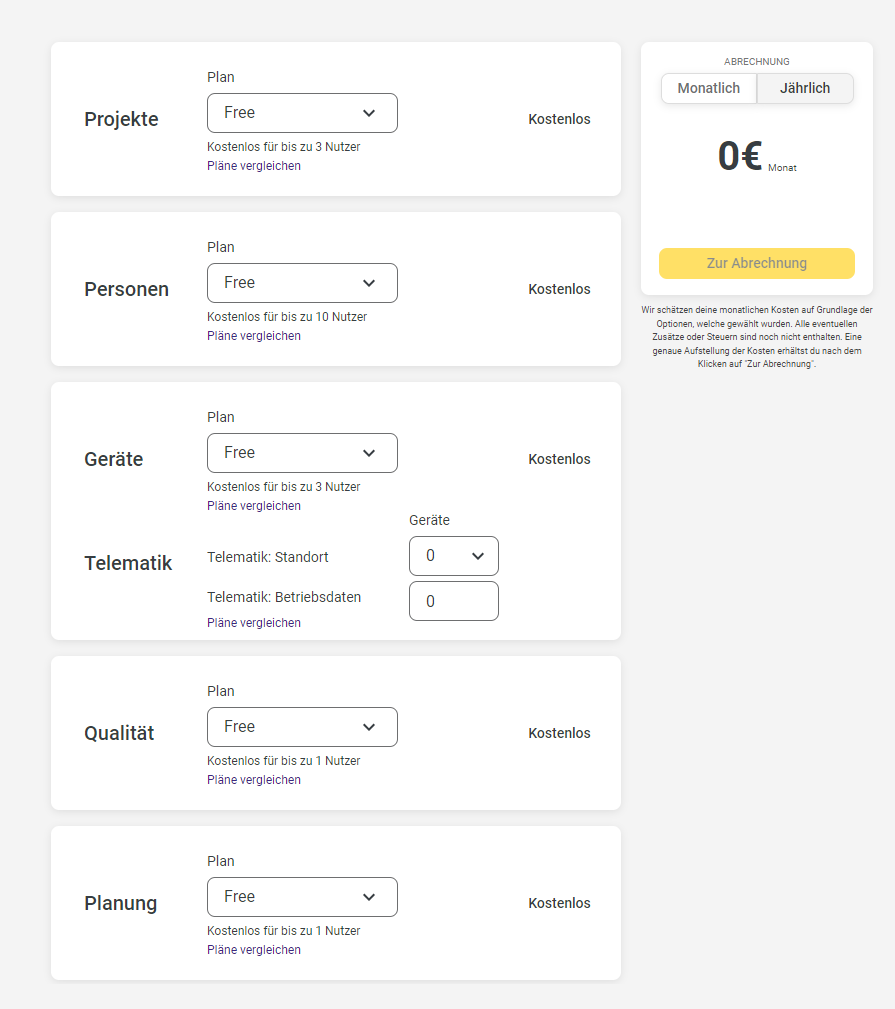This screenshot has width=895, height=1009.
Task: Open the Qualität plan dropdown
Action: (302, 727)
